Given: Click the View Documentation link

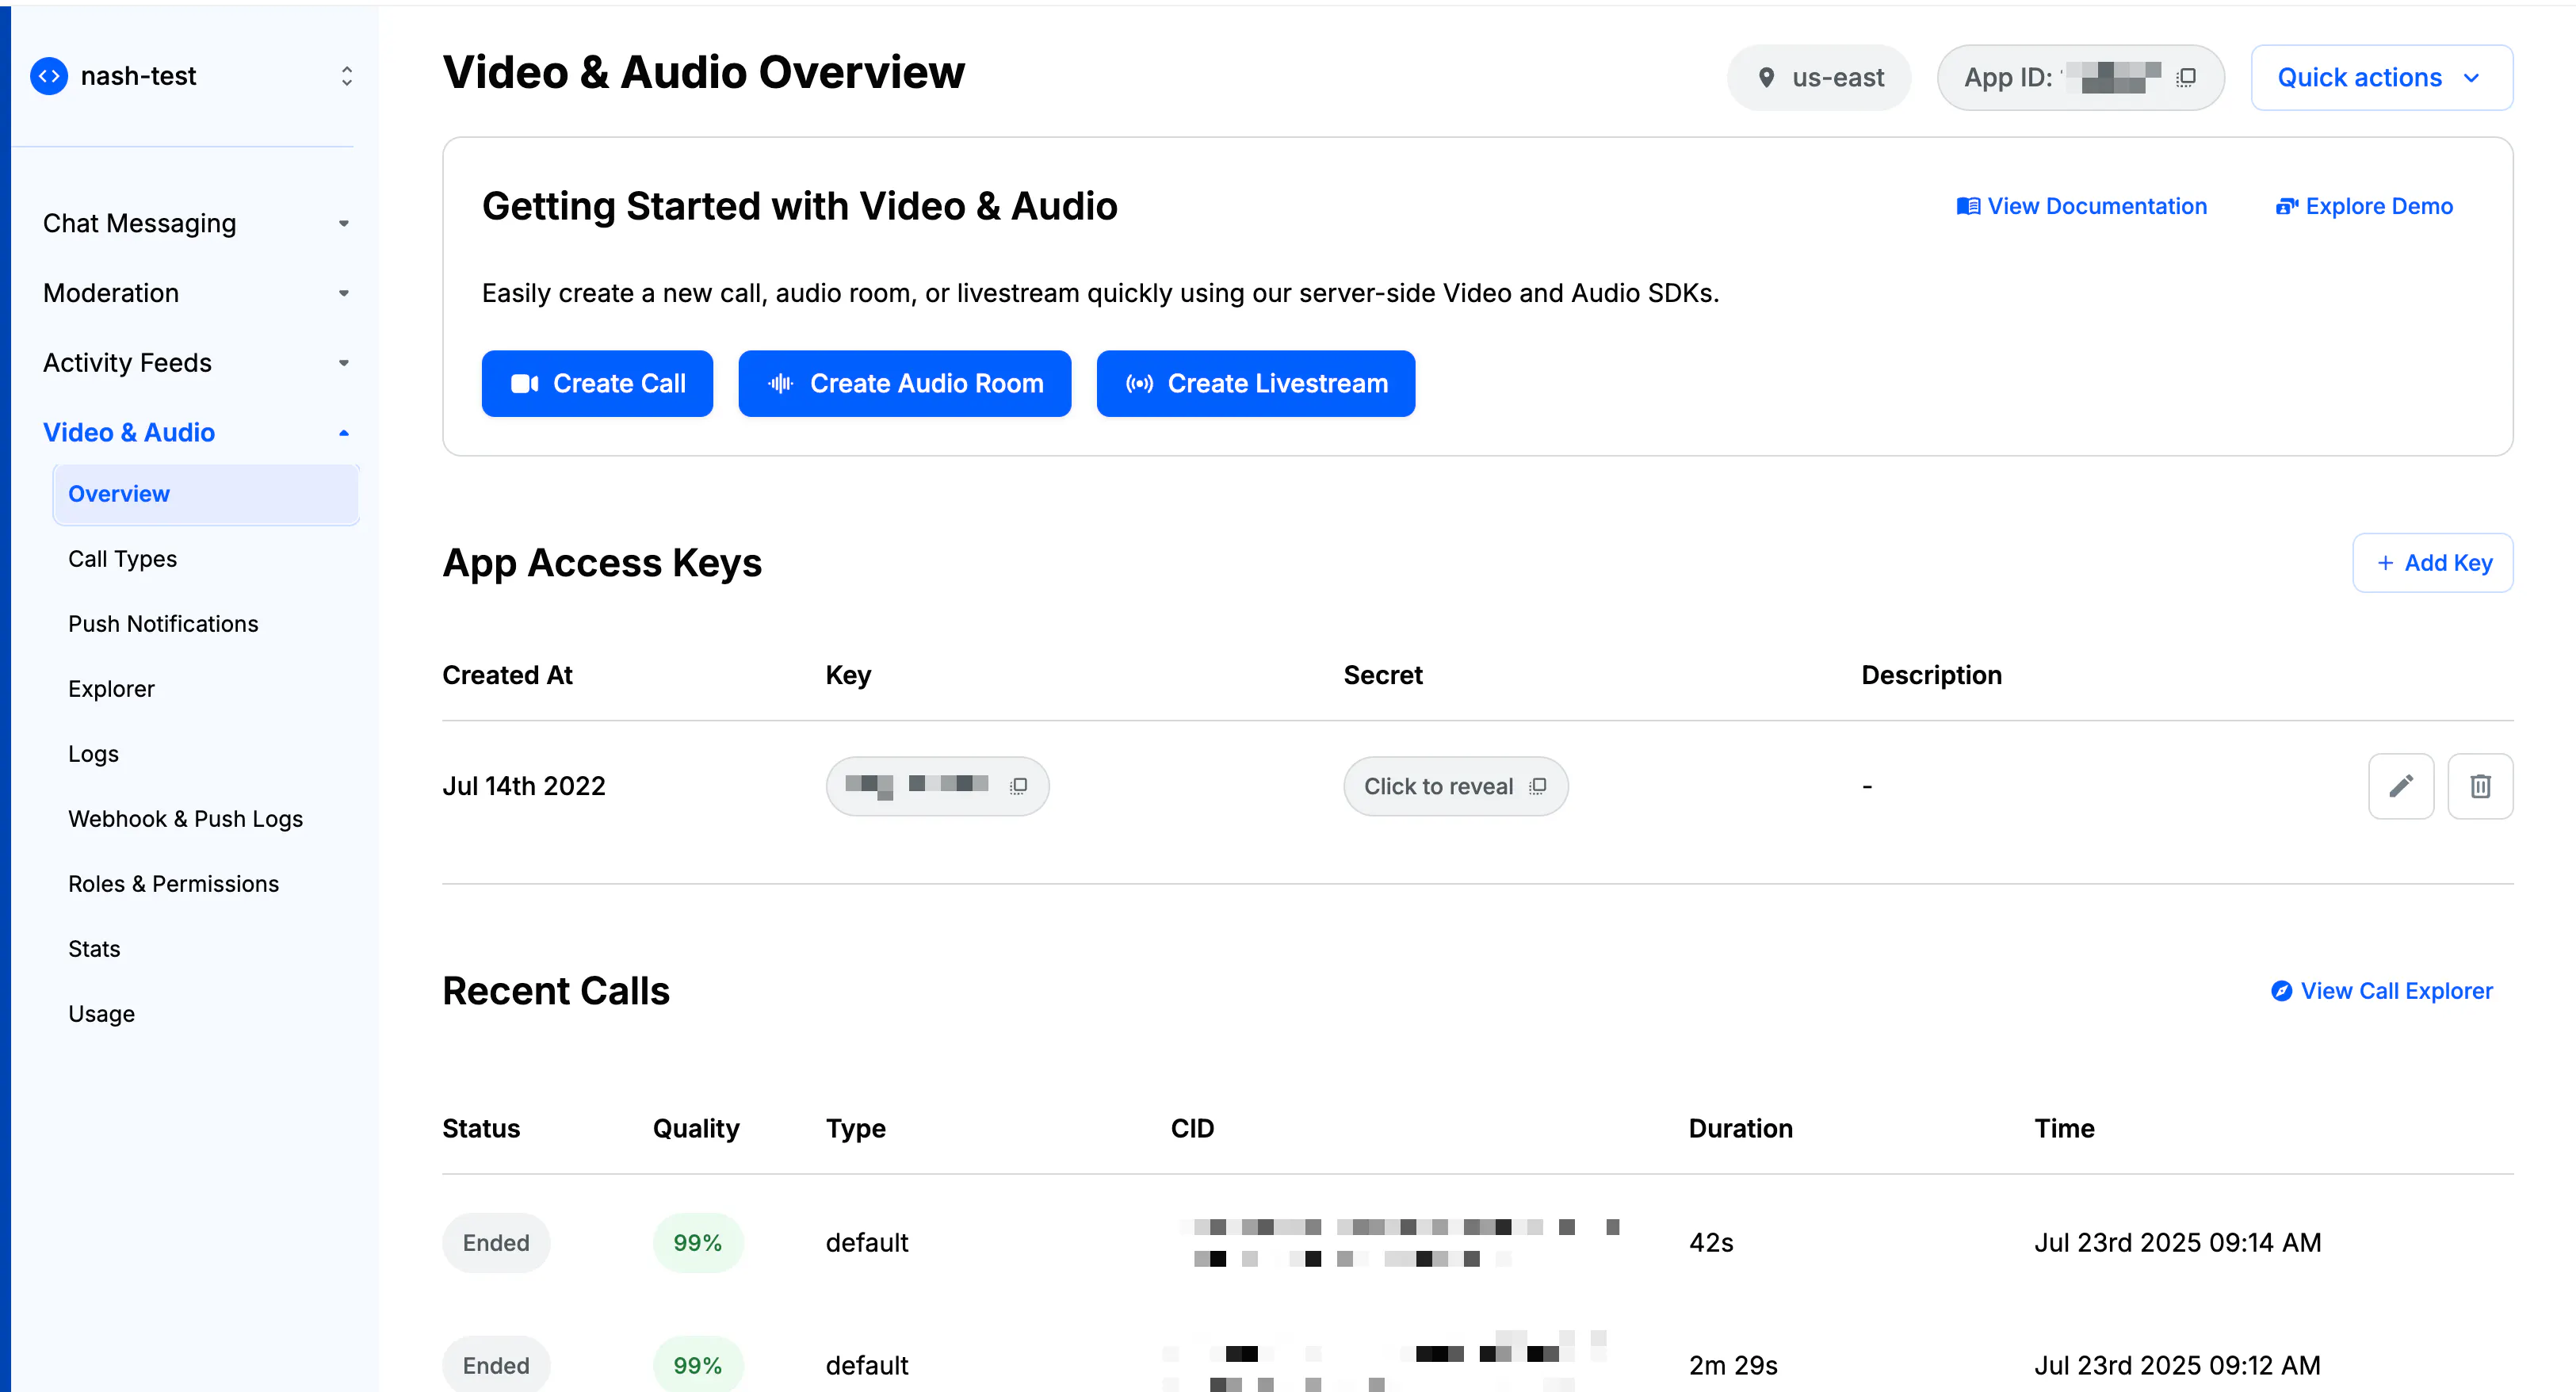Looking at the screenshot, I should coord(2081,206).
